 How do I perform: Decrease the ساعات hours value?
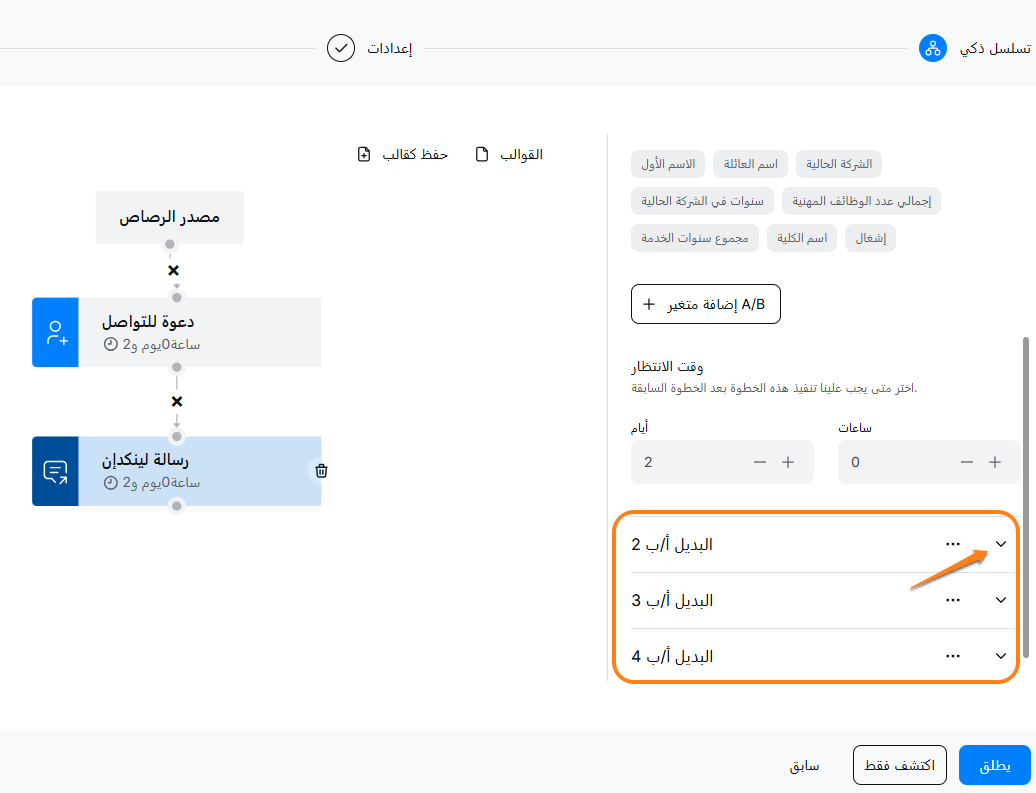point(966,462)
